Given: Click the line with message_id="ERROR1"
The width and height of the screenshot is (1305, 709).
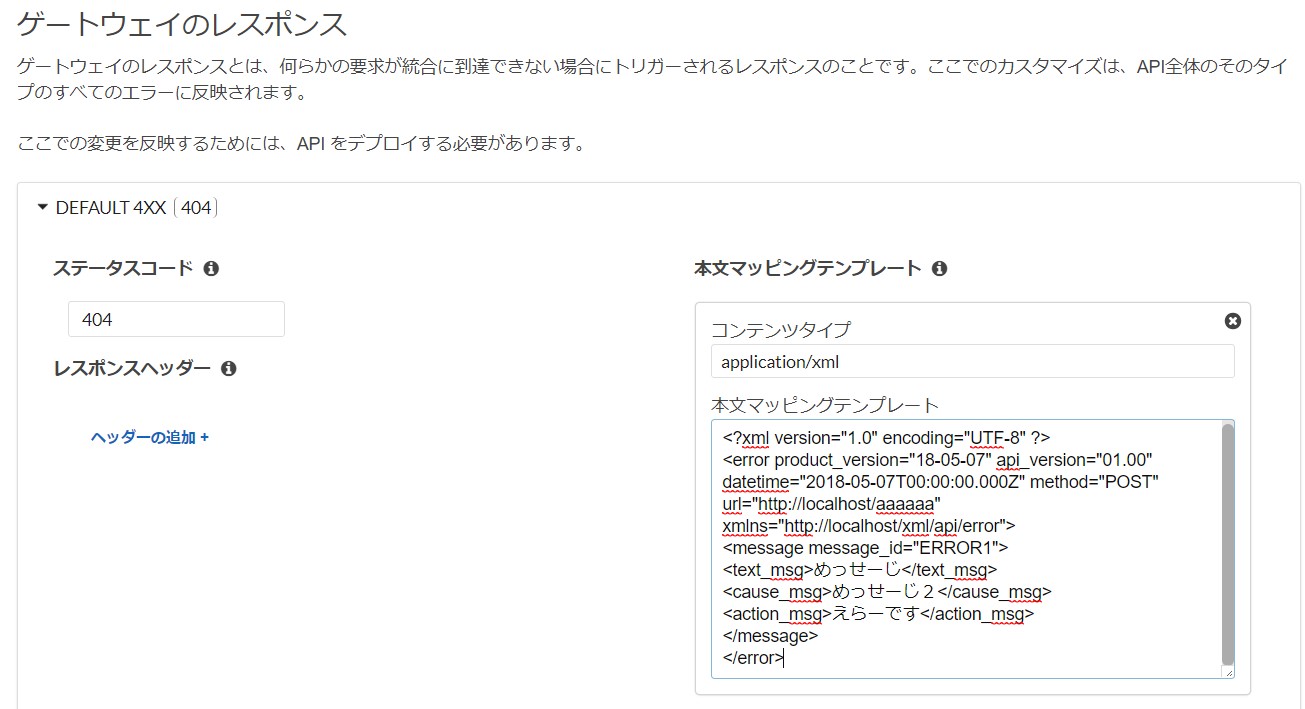Looking at the screenshot, I should tap(865, 548).
